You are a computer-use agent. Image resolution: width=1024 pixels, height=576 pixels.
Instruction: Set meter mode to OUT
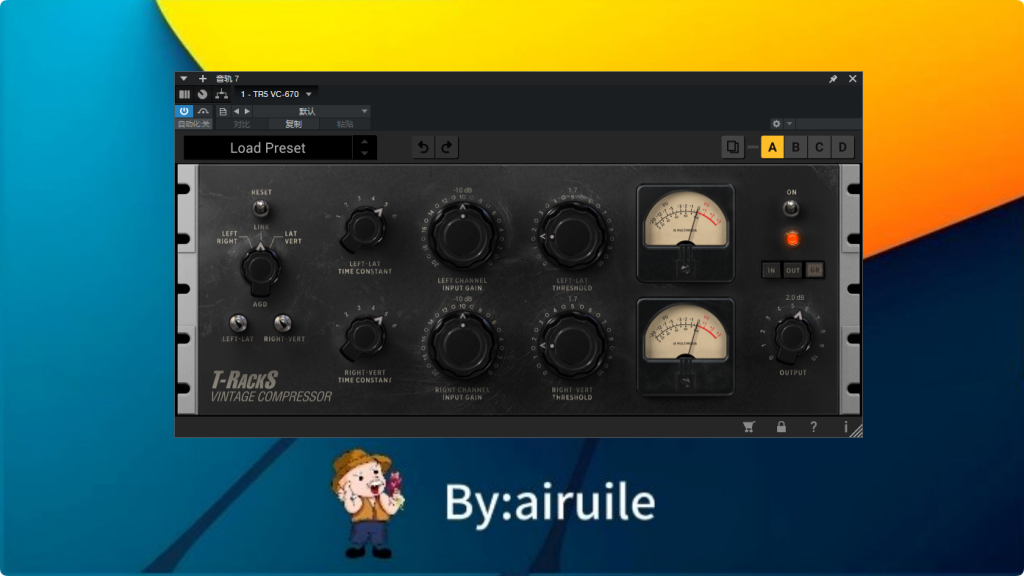click(793, 270)
